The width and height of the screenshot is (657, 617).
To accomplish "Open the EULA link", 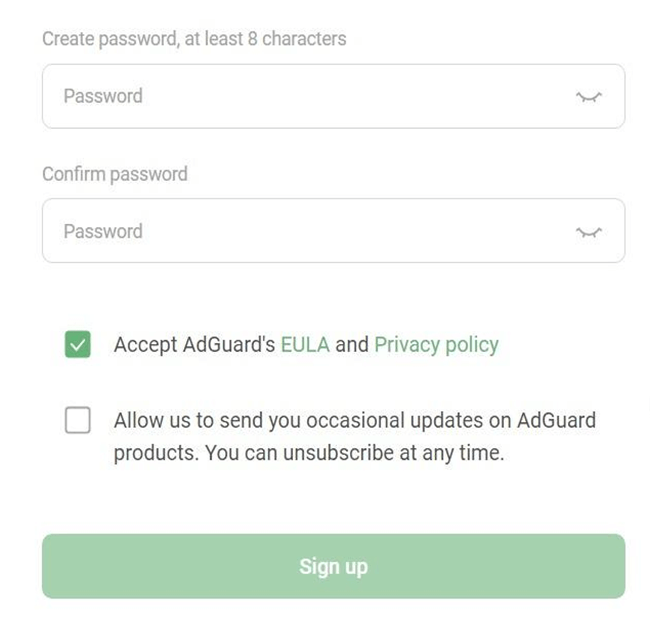I will (305, 345).
